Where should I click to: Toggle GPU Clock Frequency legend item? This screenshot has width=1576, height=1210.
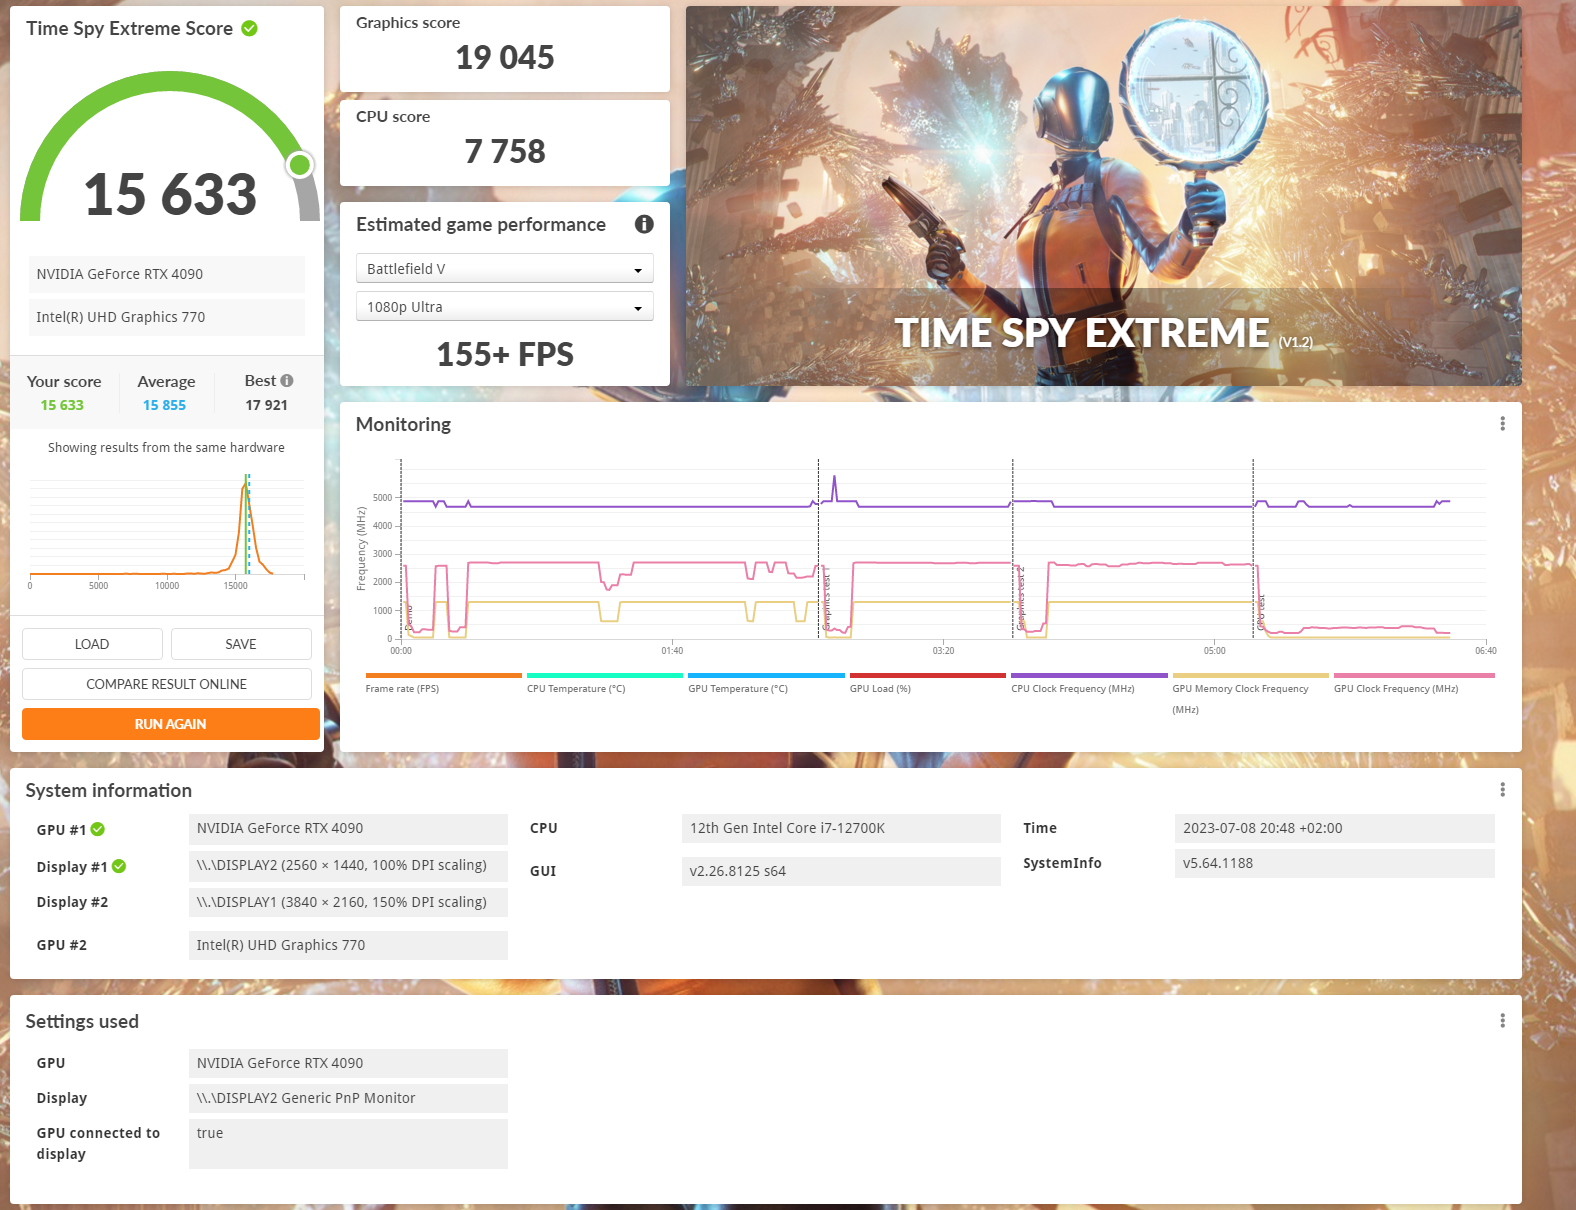tap(1414, 684)
